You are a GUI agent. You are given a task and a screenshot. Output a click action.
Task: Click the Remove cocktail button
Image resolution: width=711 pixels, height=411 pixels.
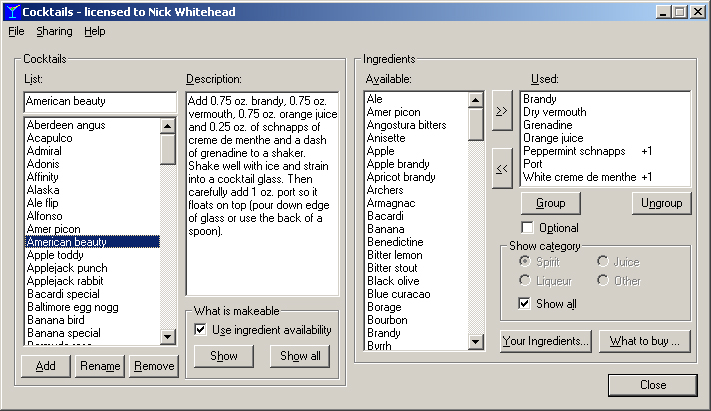tap(154, 366)
